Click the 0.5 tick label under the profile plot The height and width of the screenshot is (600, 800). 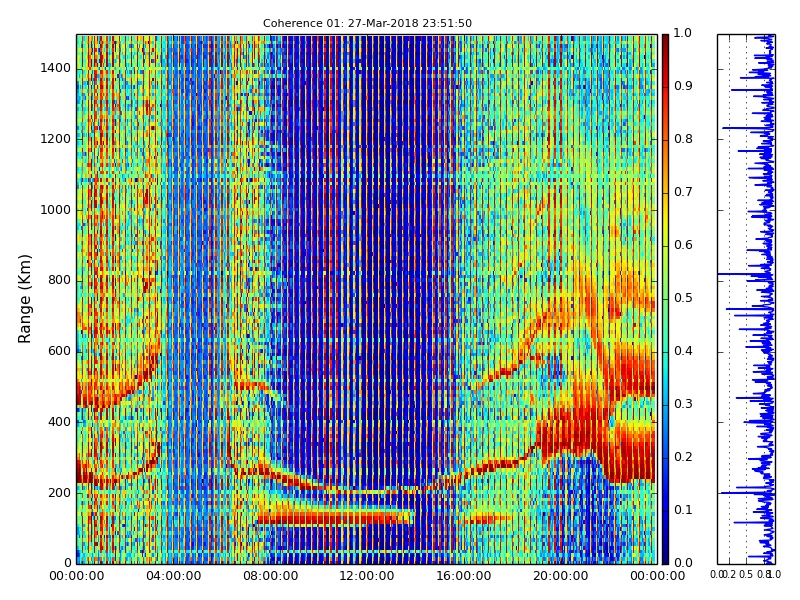[x=746, y=575]
